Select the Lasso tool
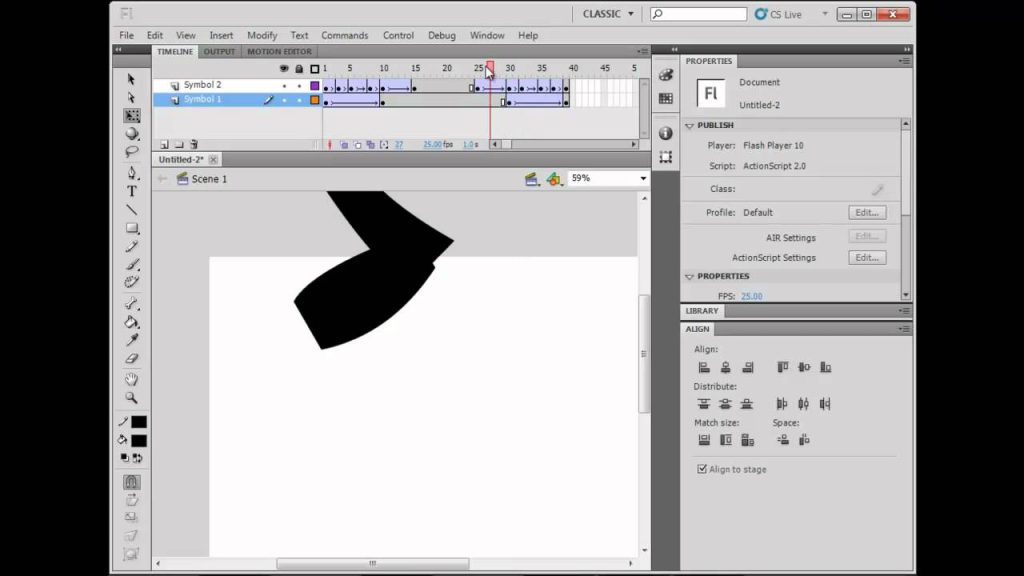Viewport: 1024px width, 576px height. pyautogui.click(x=132, y=152)
